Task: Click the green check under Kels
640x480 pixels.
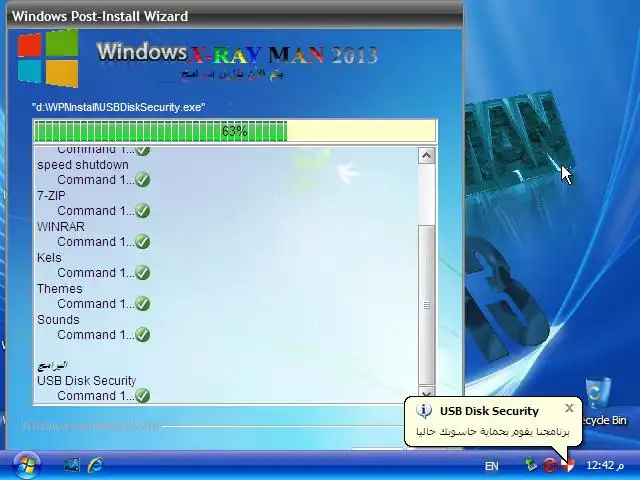Action: [142, 273]
